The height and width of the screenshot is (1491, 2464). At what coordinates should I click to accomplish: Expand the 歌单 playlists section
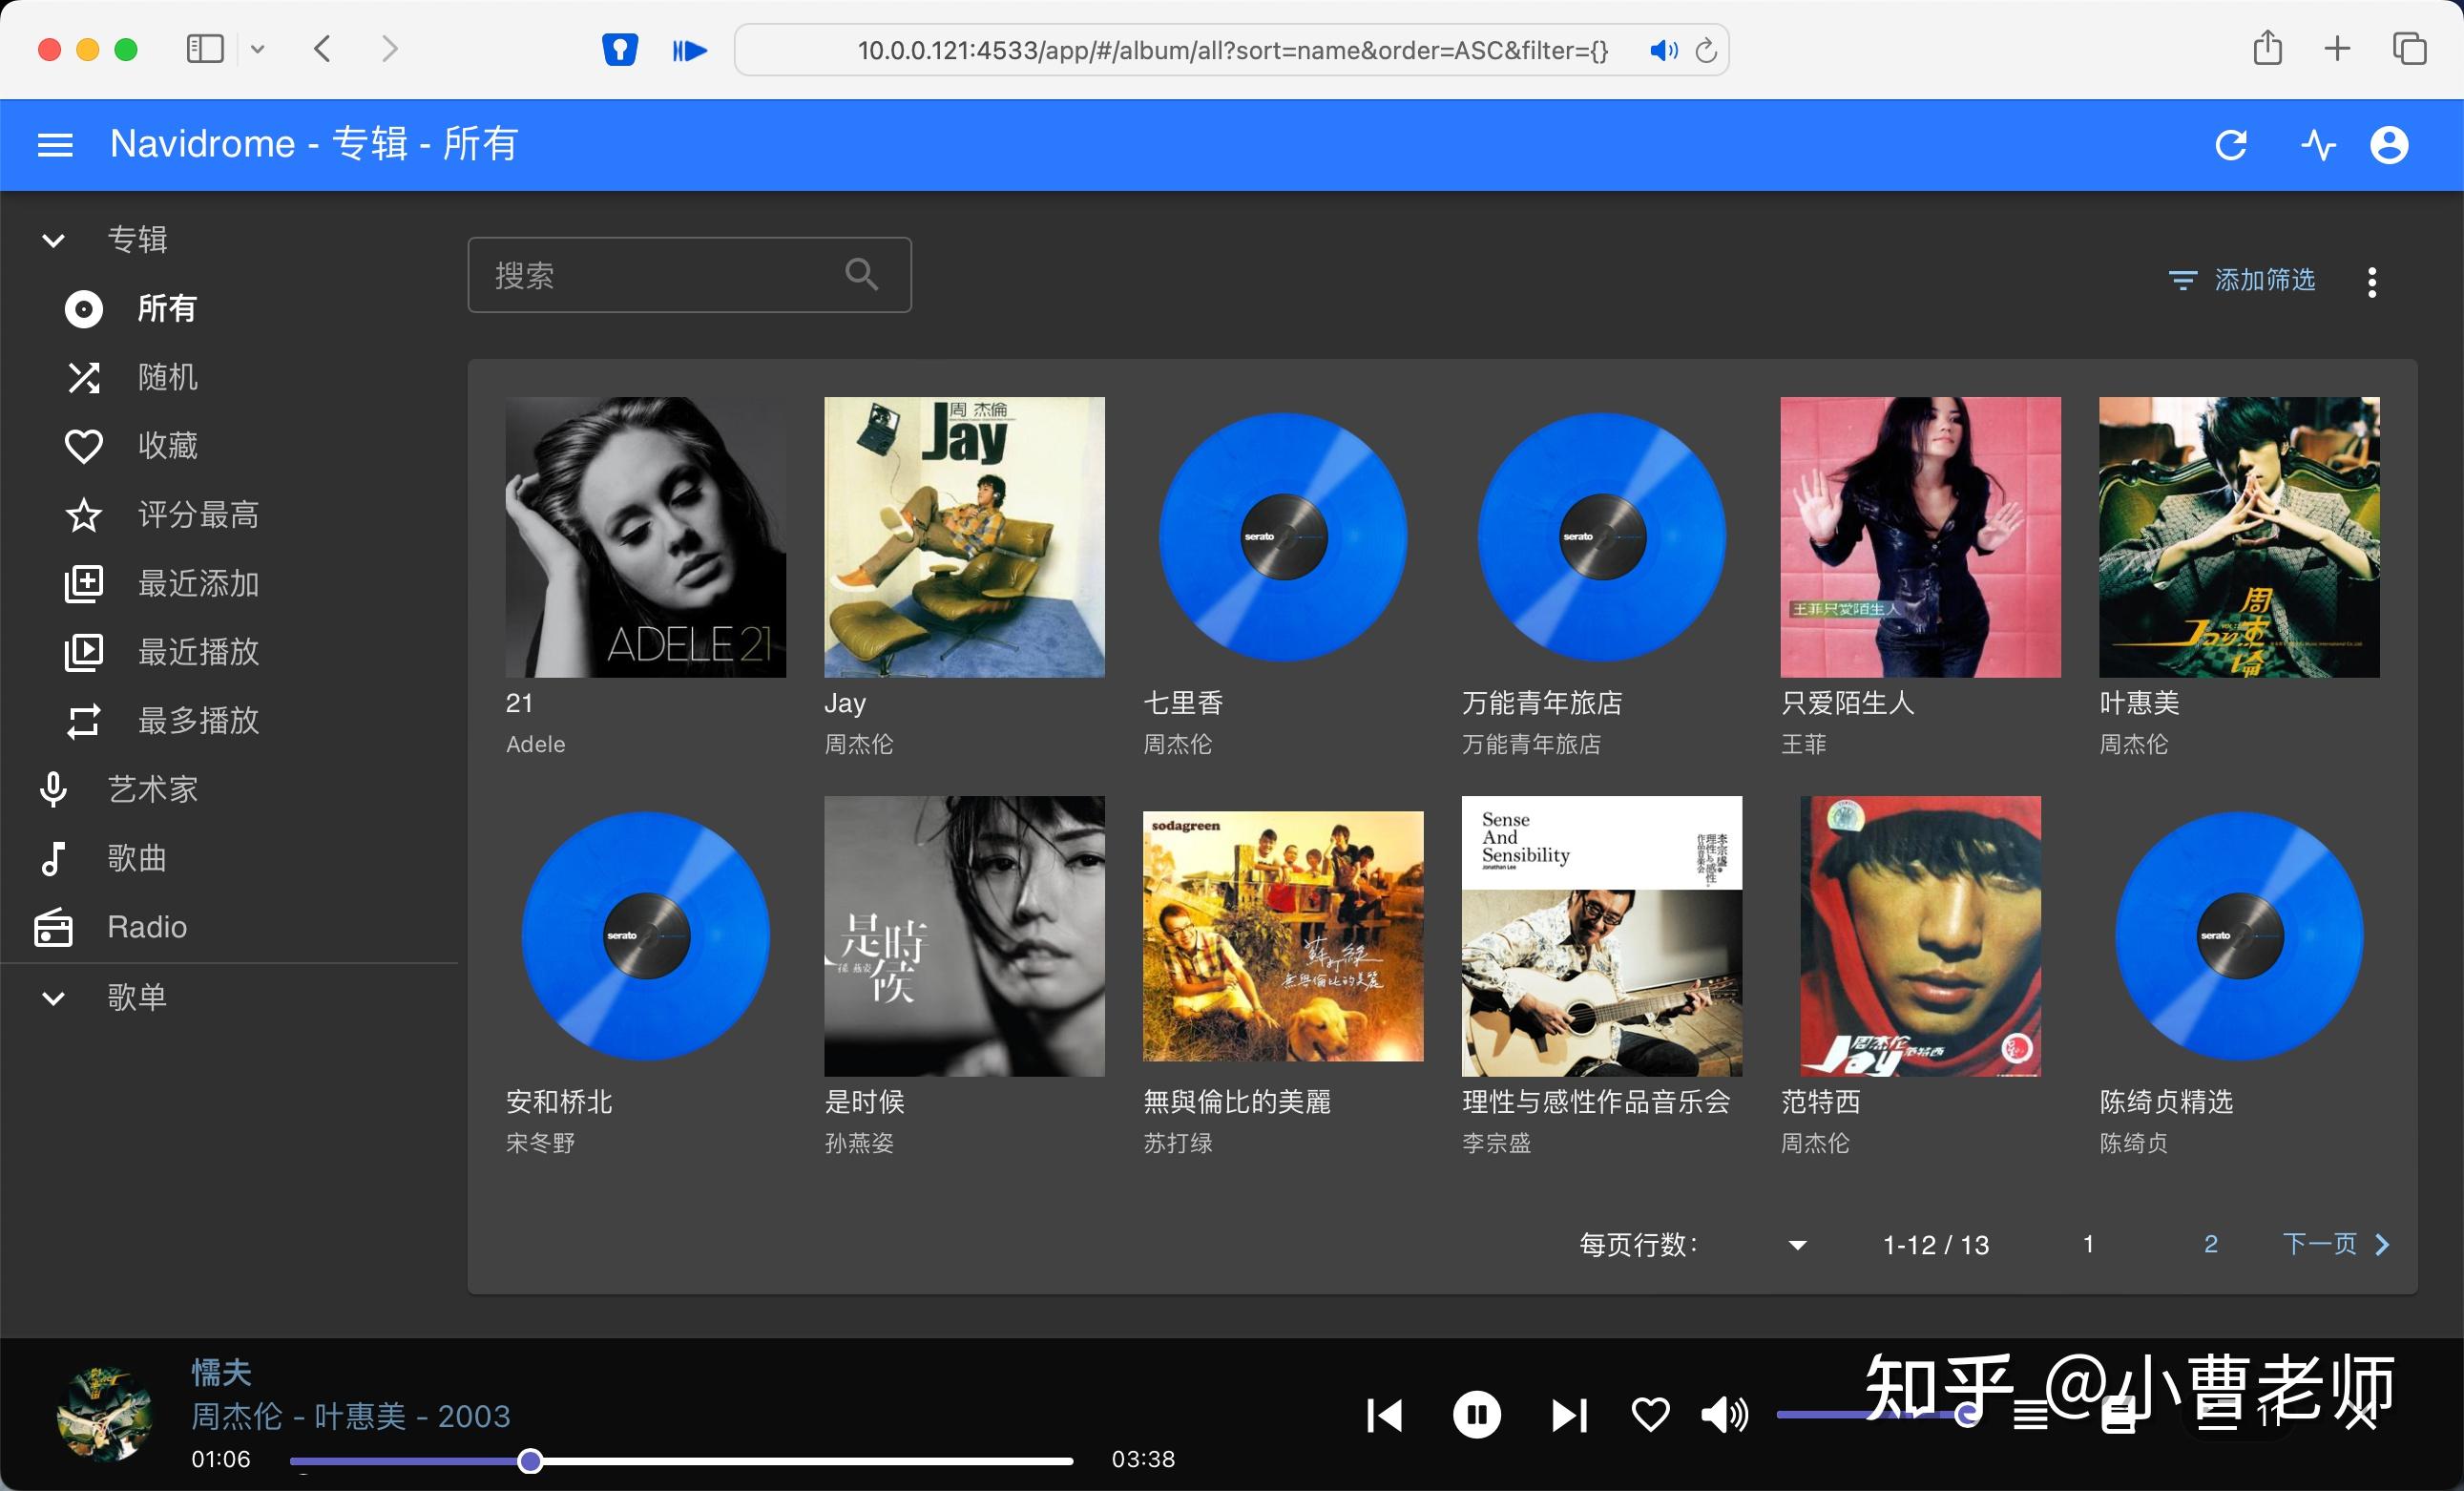52,997
